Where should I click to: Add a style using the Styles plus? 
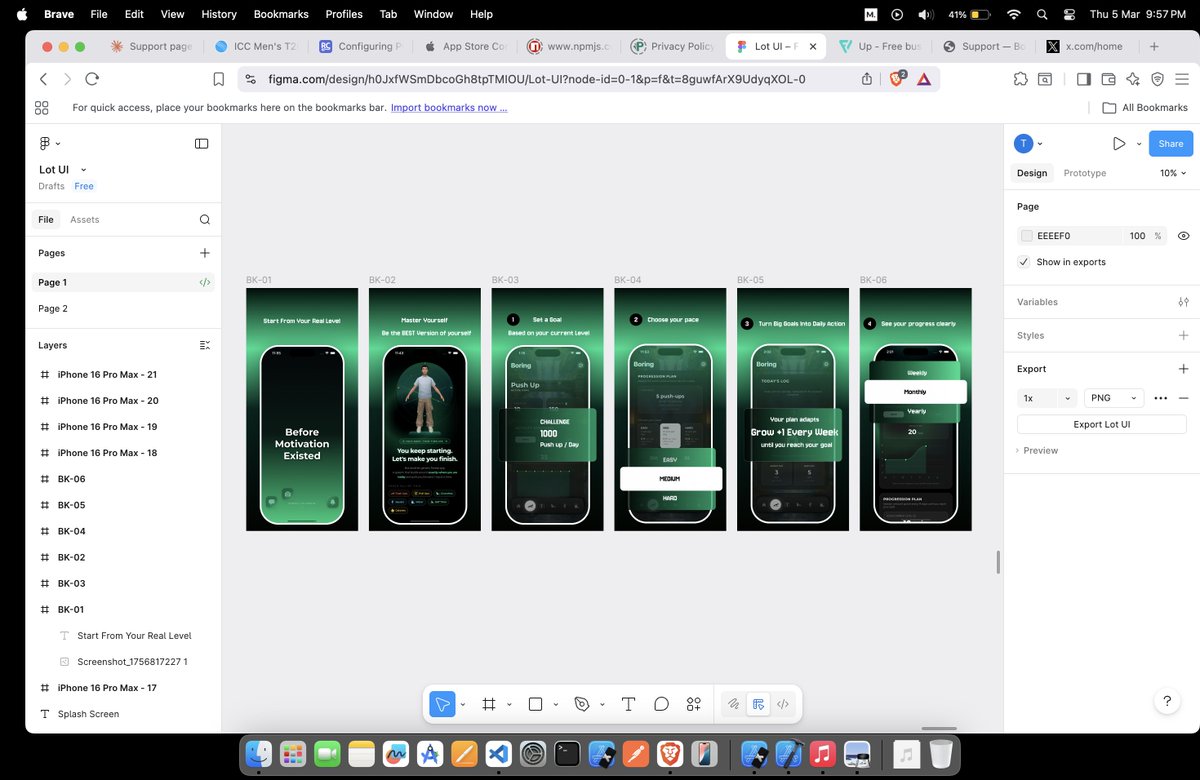point(1183,336)
